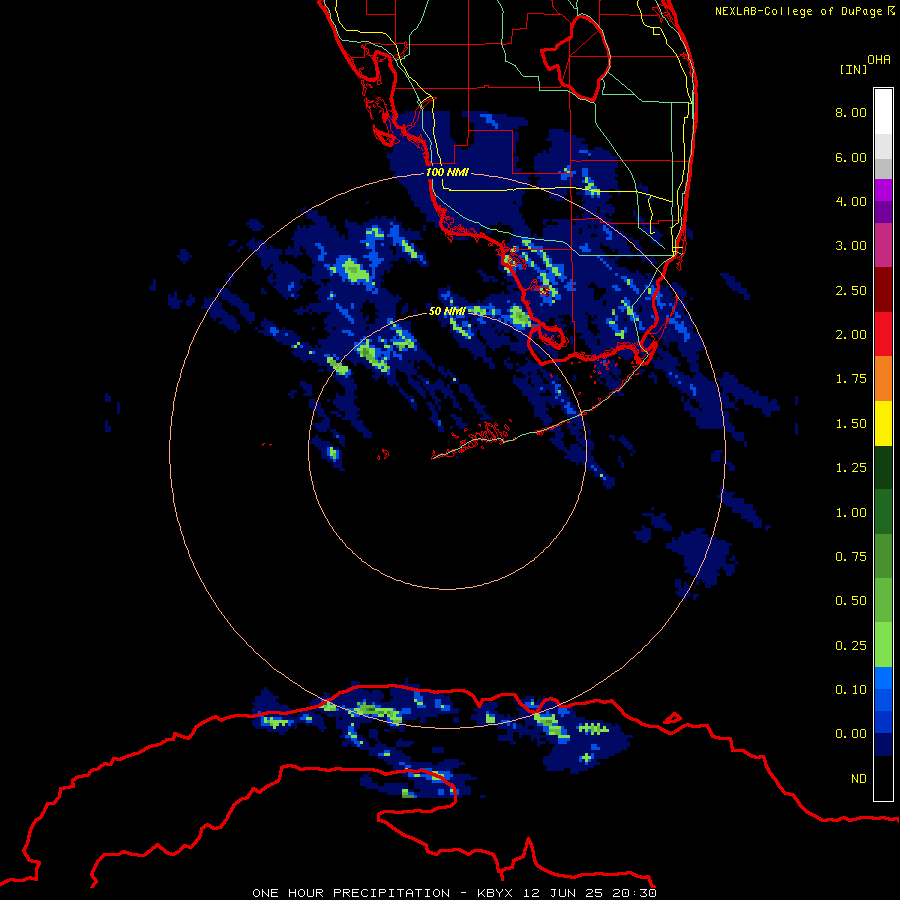900x900 pixels.
Task: Click the '2.00' legend value
Action: click(x=851, y=334)
